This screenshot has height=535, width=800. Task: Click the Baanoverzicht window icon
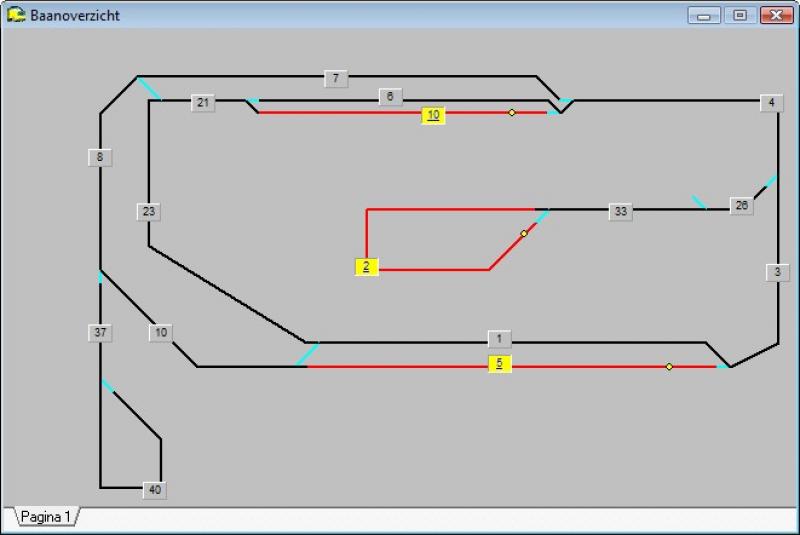pyautogui.click(x=16, y=15)
